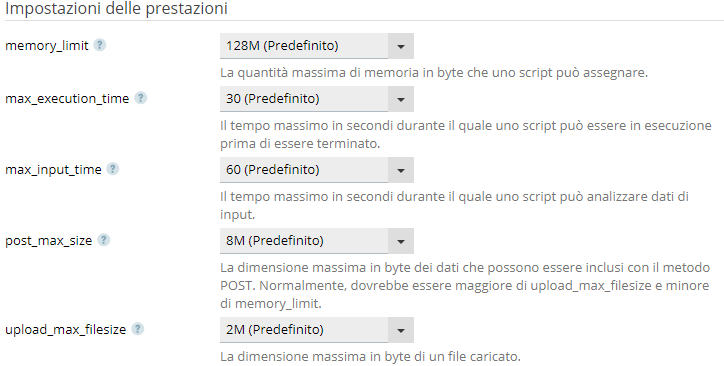This screenshot has width=724, height=366.
Task: Expand the memory_limit dropdown arrow
Action: click(401, 46)
